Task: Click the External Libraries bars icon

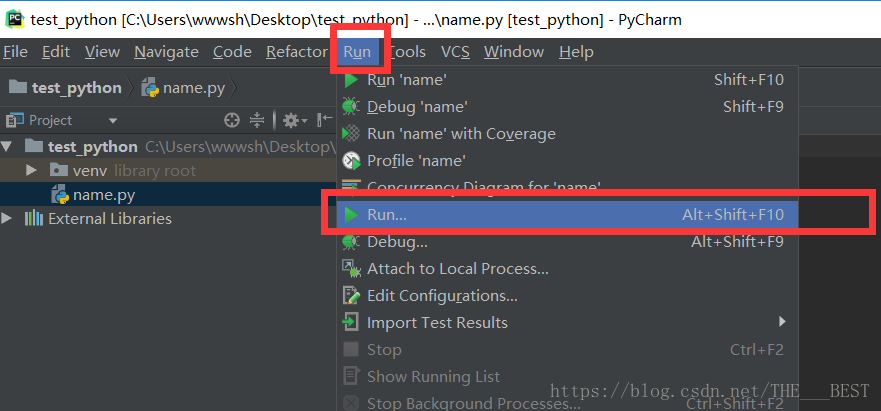Action: pyautogui.click(x=34, y=218)
